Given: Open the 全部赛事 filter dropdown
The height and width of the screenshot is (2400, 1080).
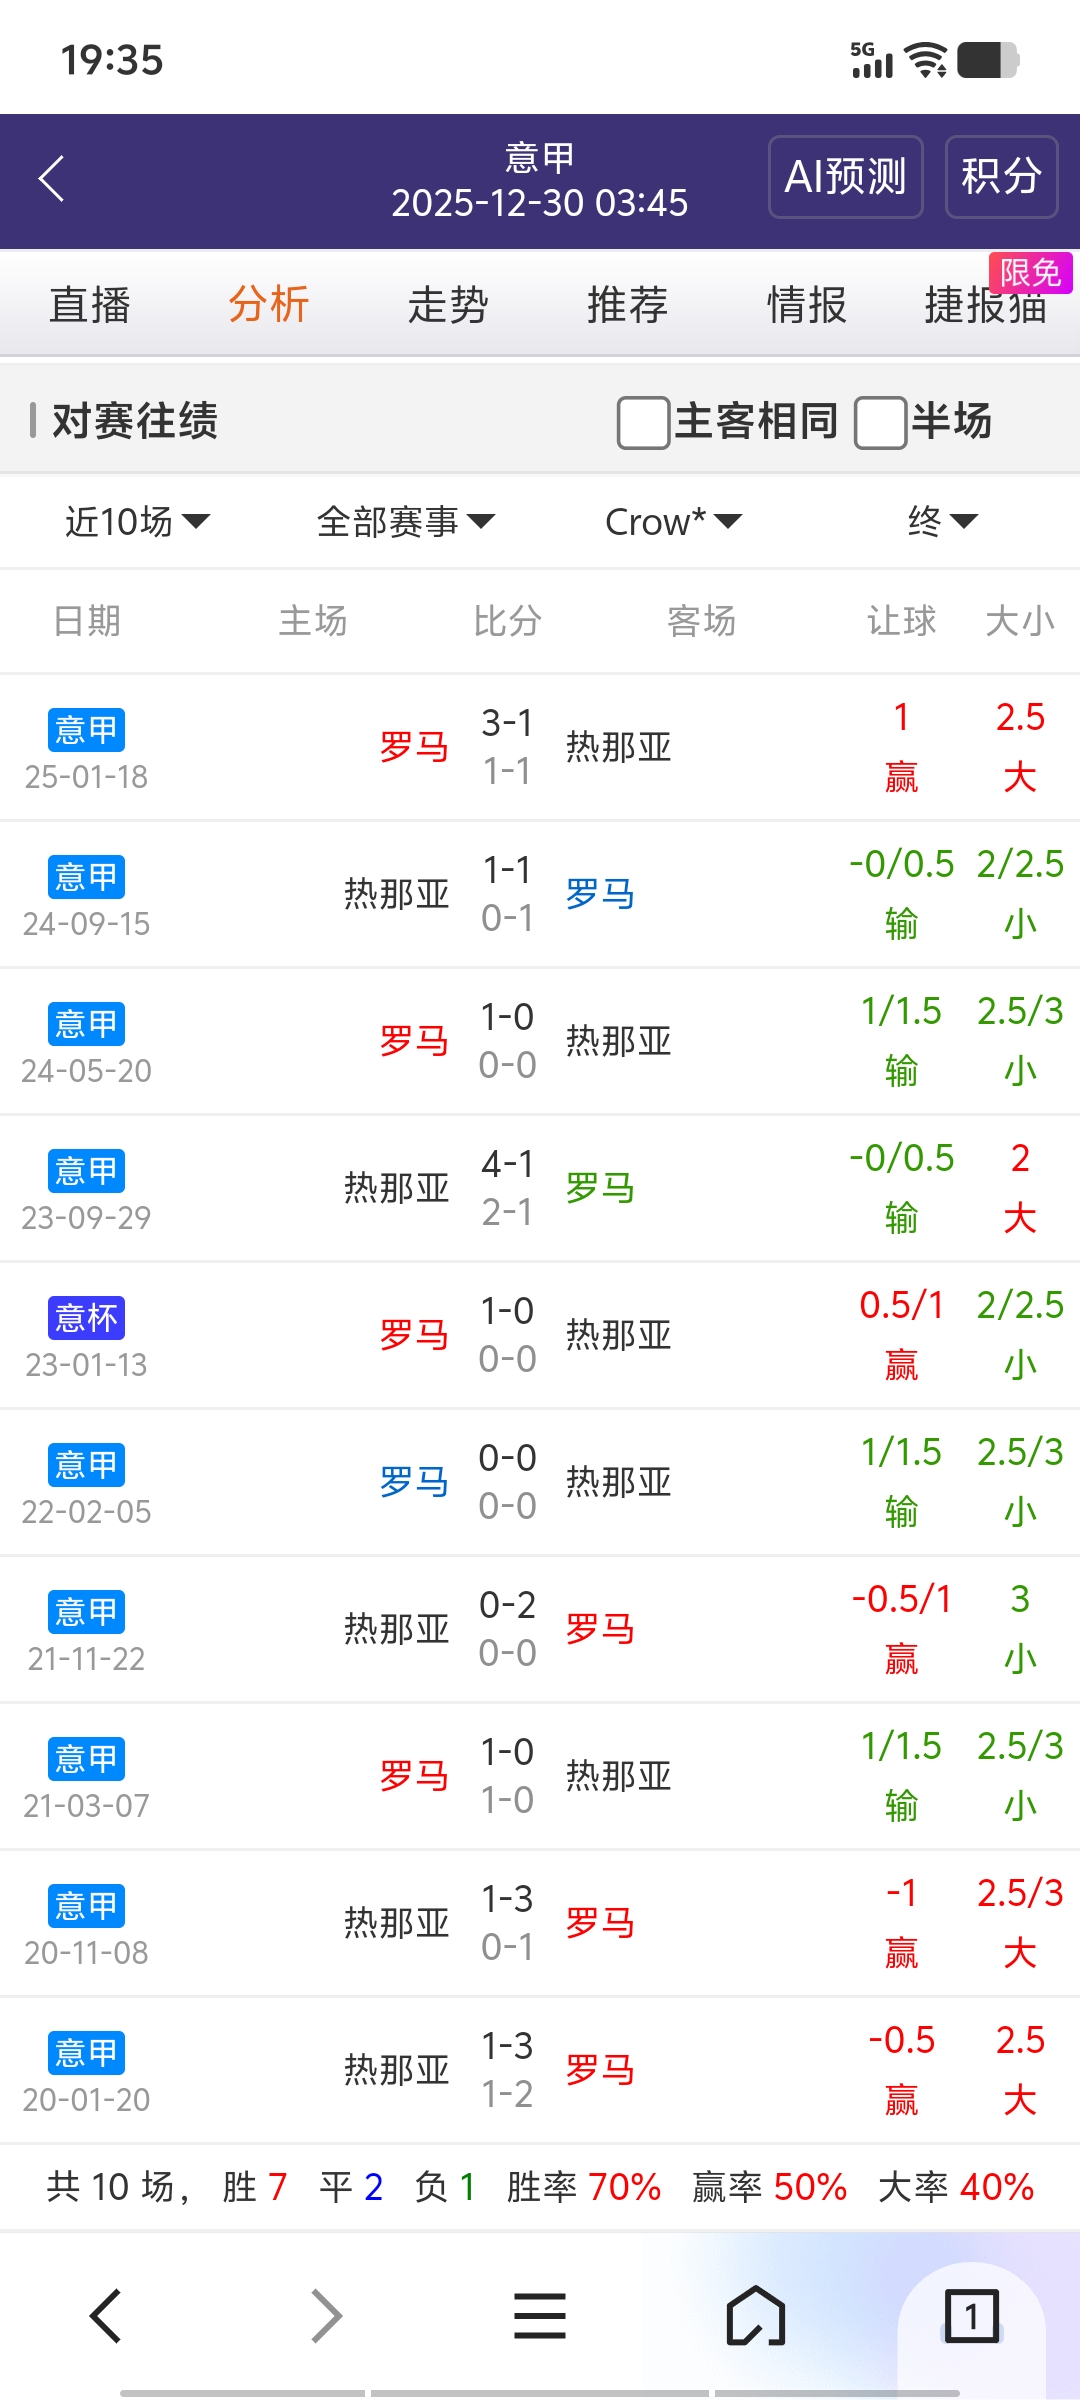Looking at the screenshot, I should coord(405,522).
